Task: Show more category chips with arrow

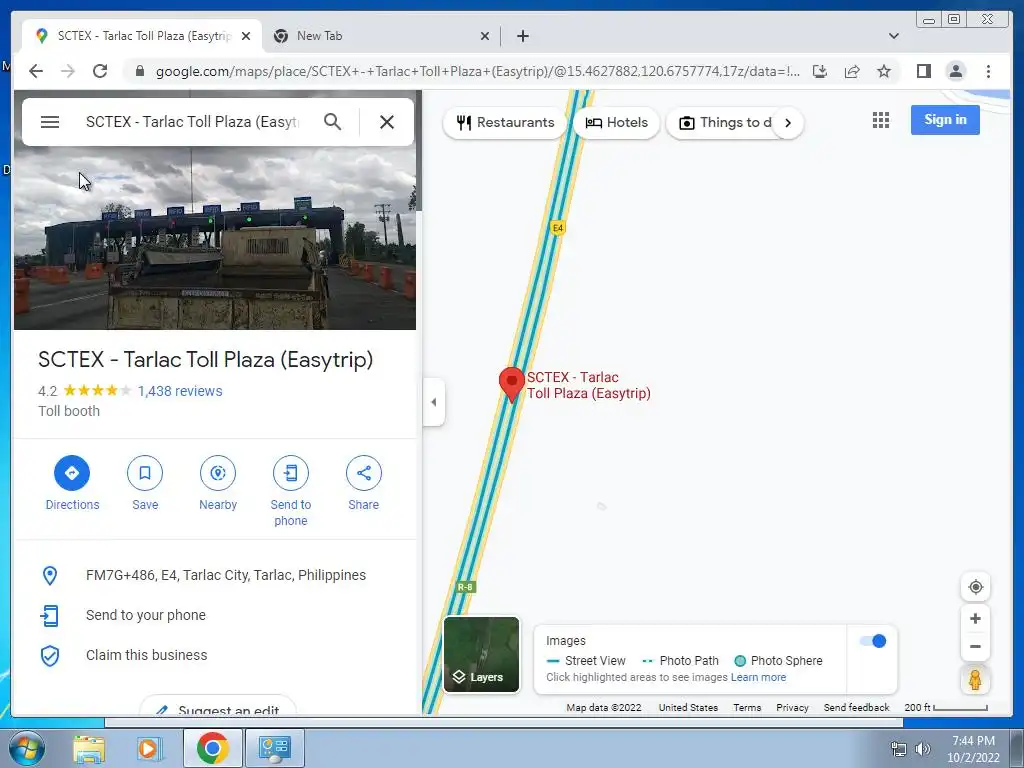Action: click(x=788, y=123)
